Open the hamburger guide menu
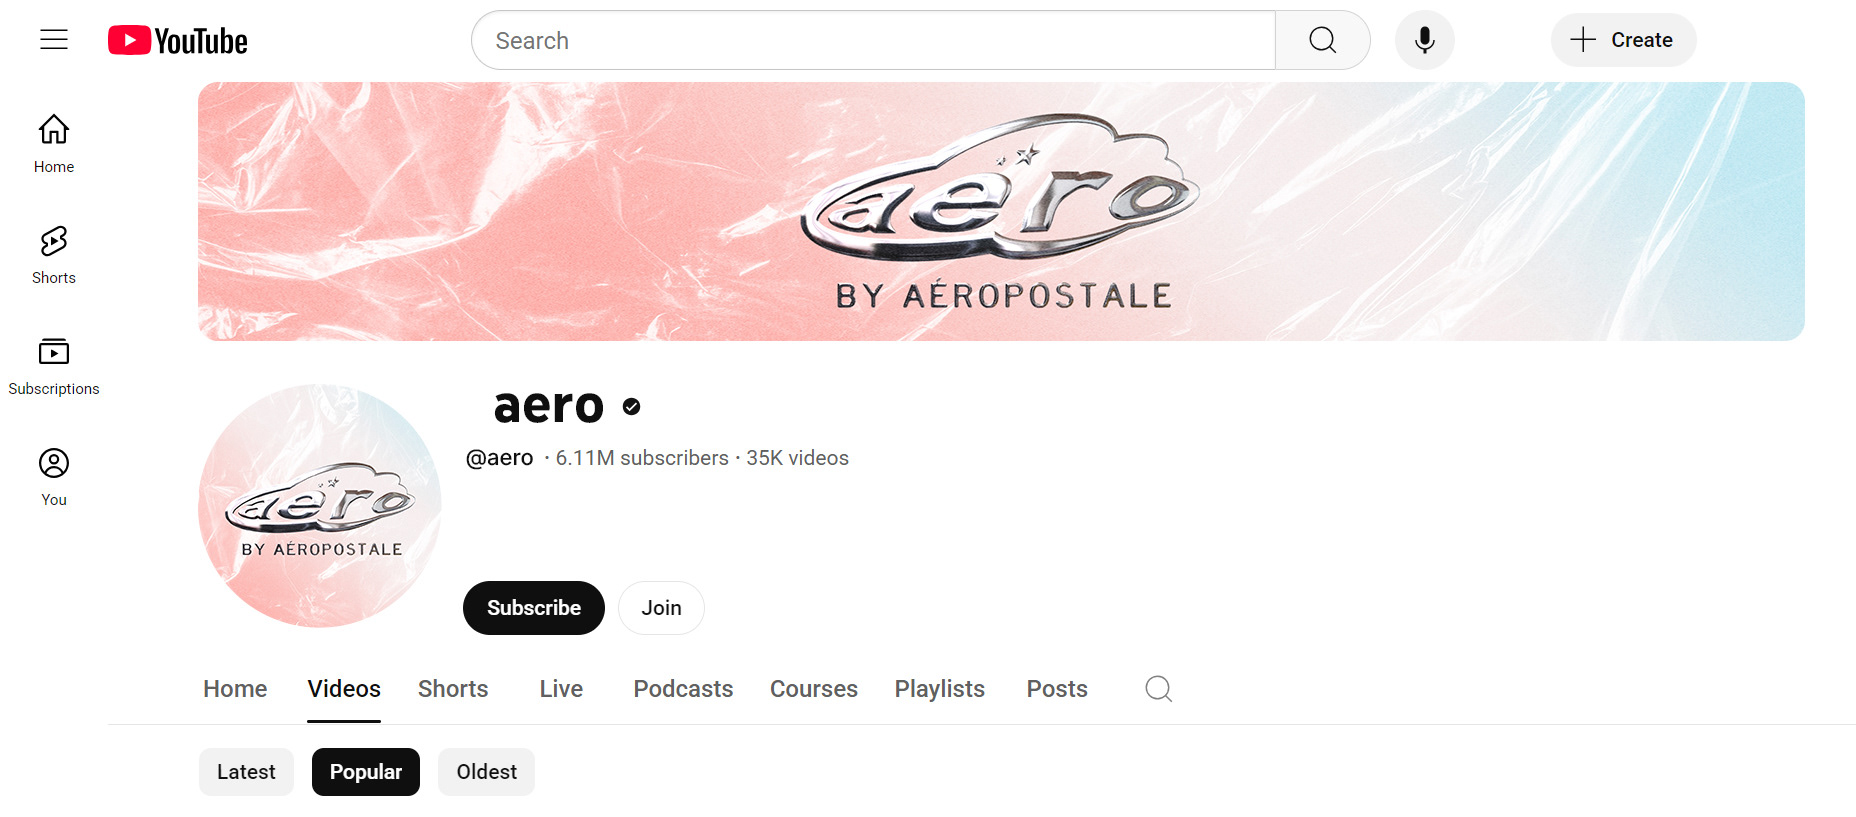 tap(54, 40)
